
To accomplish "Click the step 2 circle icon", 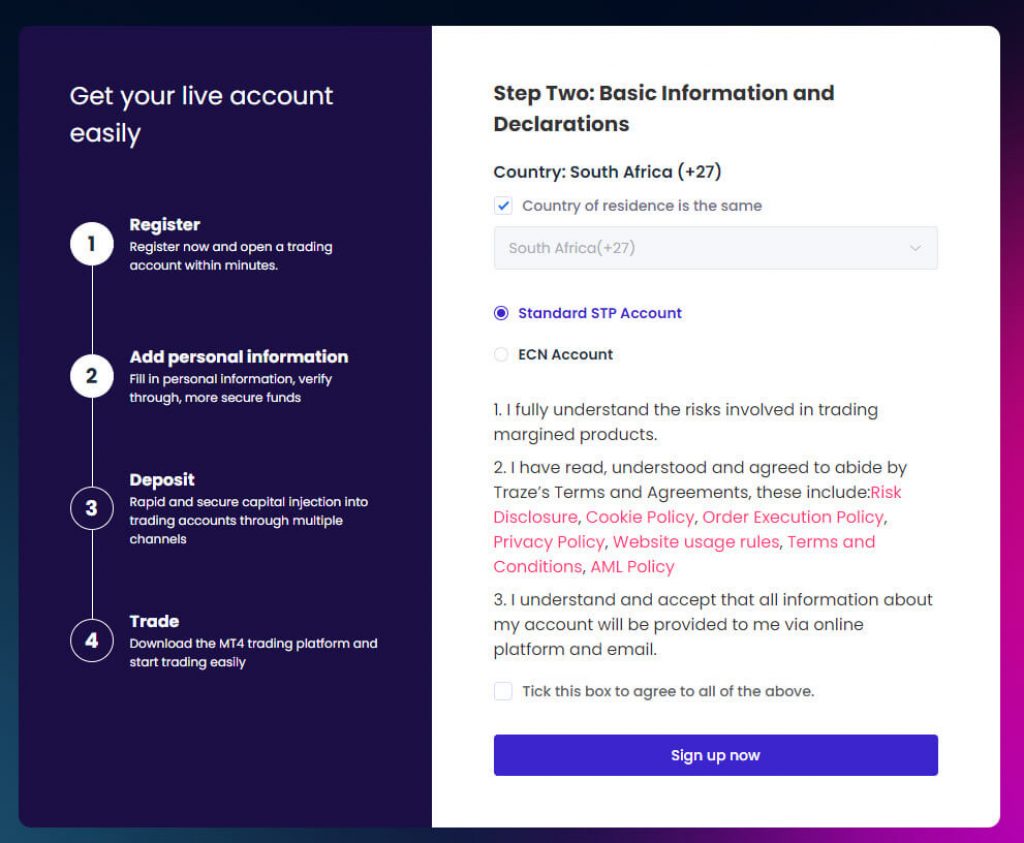I will coord(91,376).
